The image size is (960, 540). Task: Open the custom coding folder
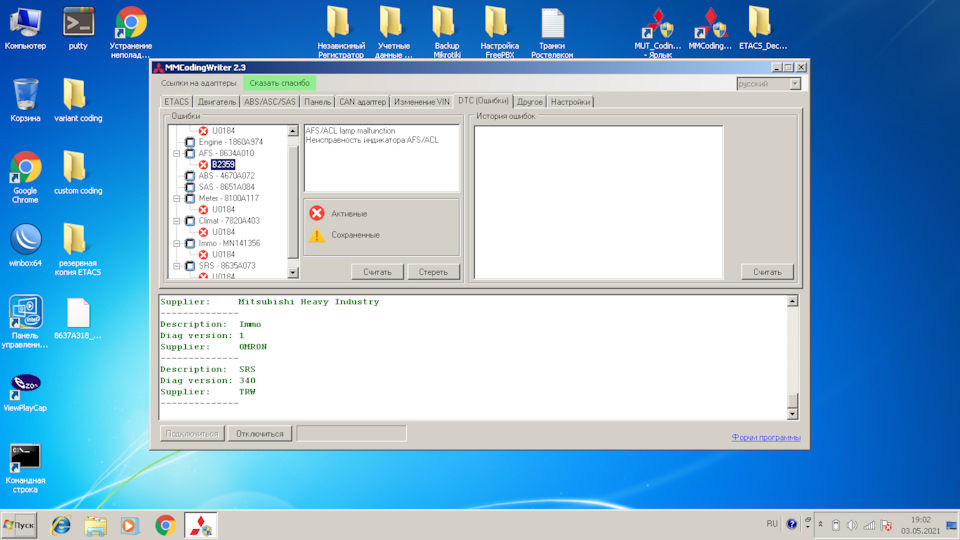tap(78, 173)
